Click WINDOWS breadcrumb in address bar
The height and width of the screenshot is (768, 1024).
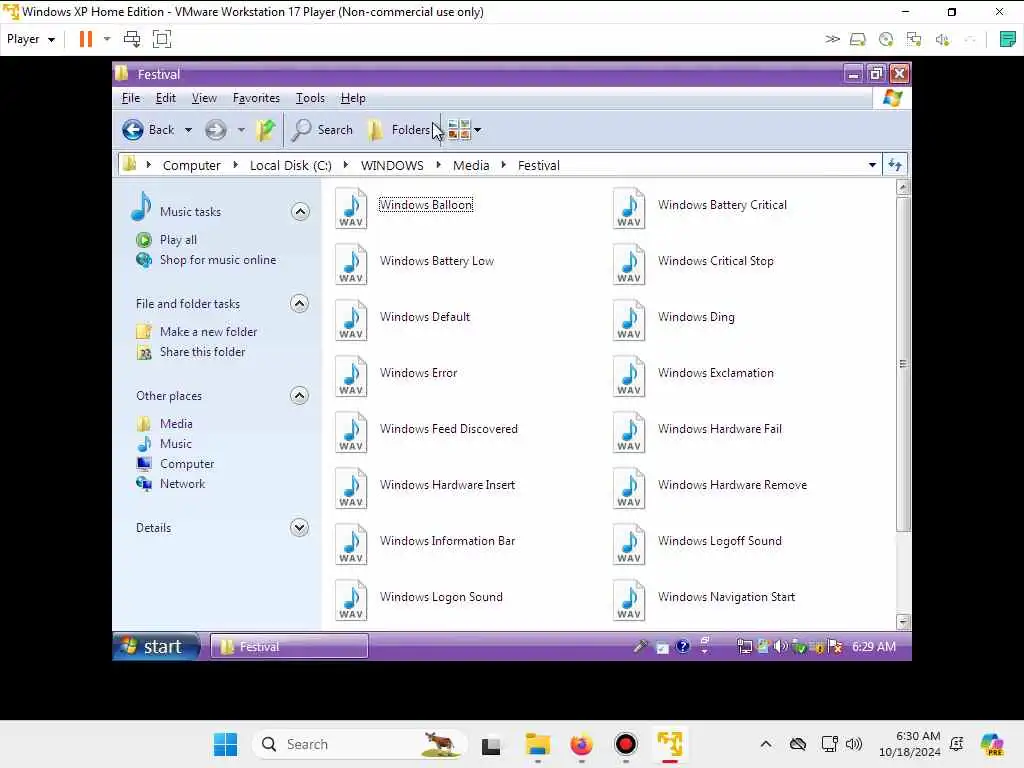(392, 165)
